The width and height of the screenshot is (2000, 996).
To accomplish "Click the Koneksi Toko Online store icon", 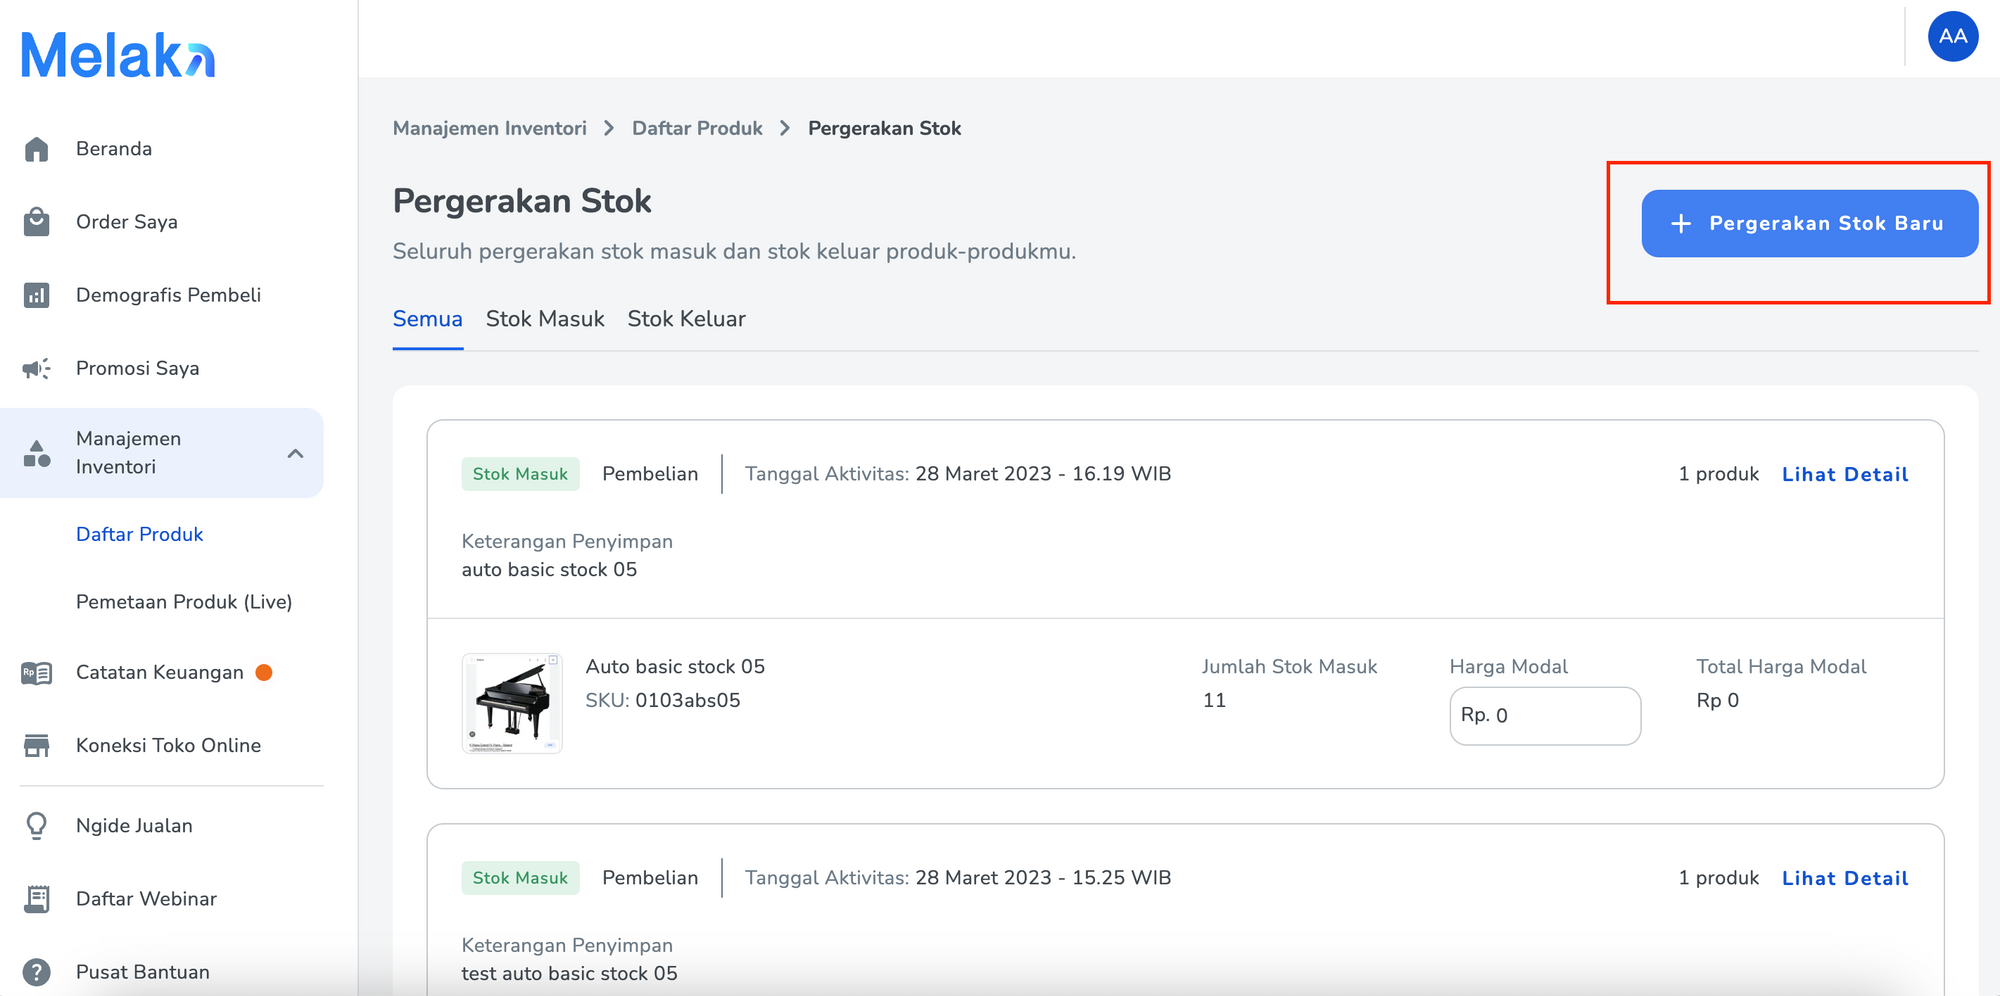I will [x=37, y=746].
